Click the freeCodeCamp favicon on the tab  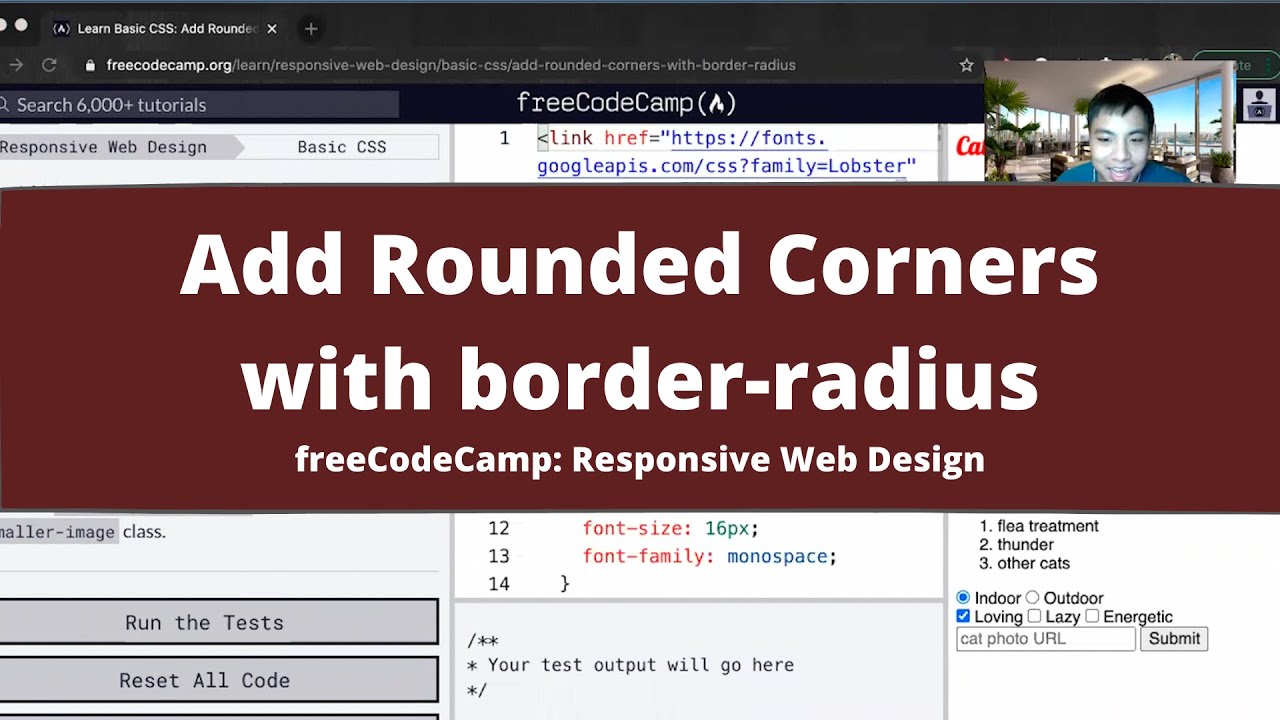61,29
